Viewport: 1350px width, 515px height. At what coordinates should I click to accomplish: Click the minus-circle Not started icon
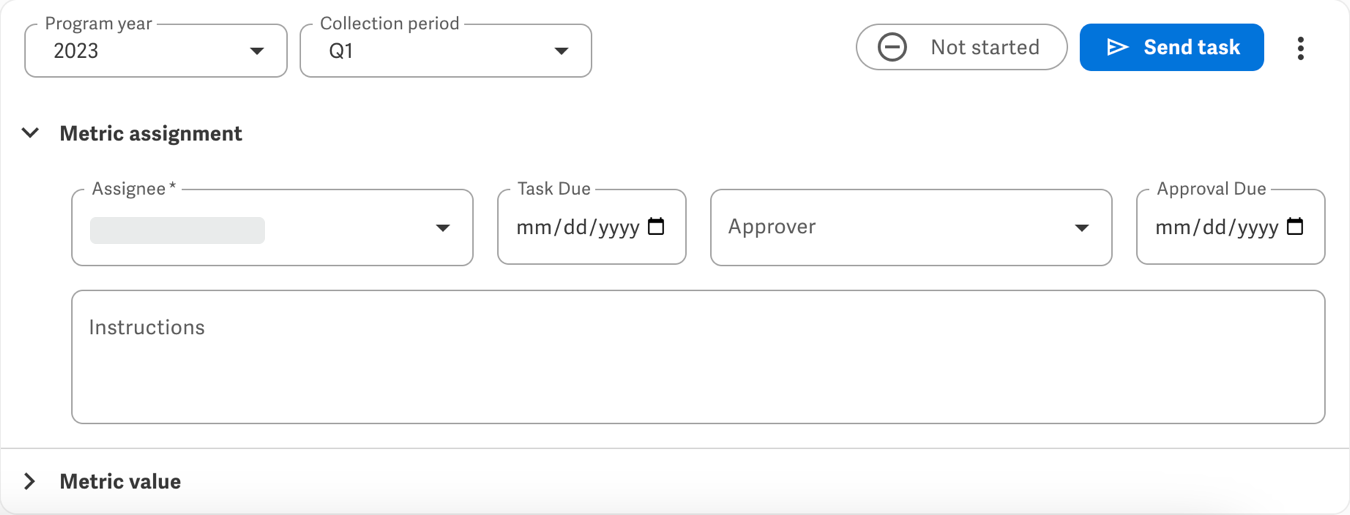(x=892, y=47)
